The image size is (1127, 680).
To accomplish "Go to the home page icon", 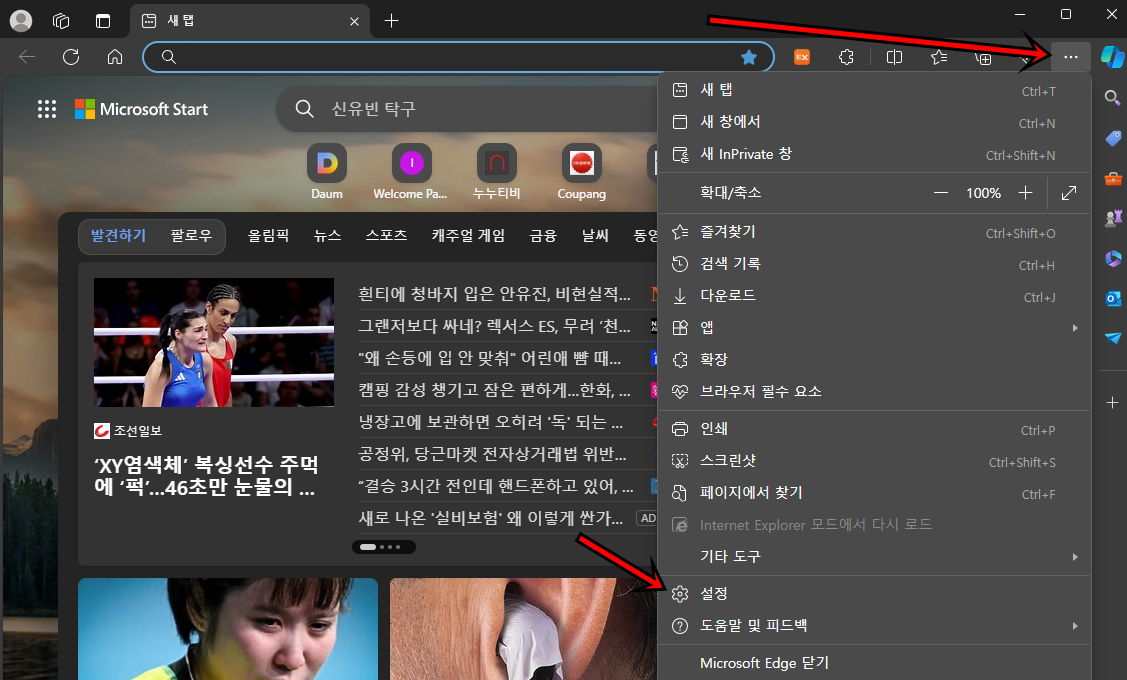I will pos(115,57).
